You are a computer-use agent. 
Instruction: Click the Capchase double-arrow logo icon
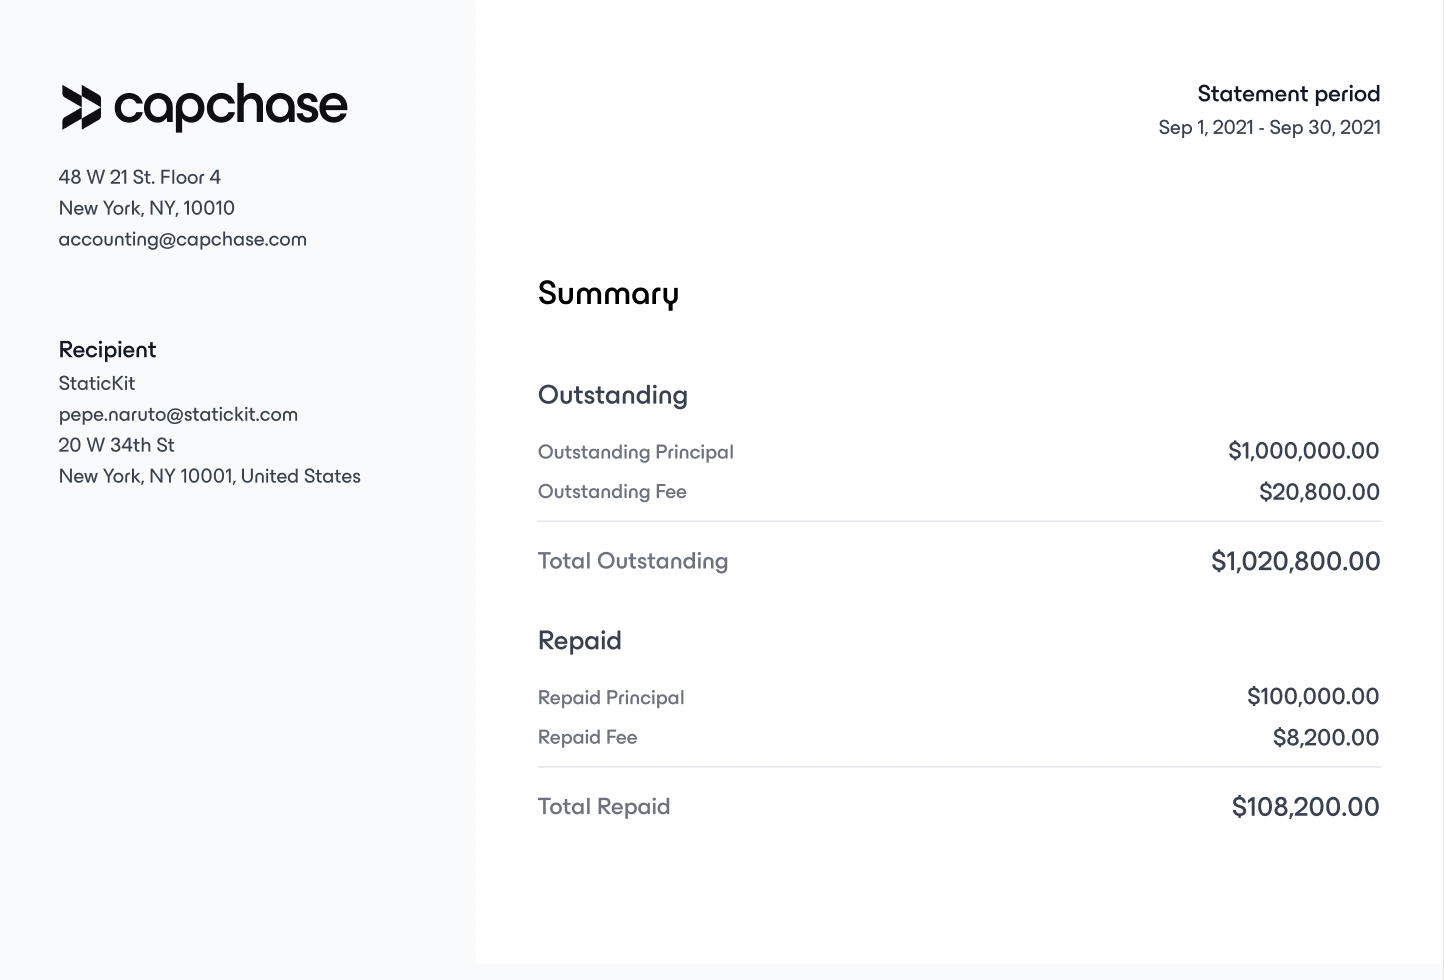(x=81, y=107)
